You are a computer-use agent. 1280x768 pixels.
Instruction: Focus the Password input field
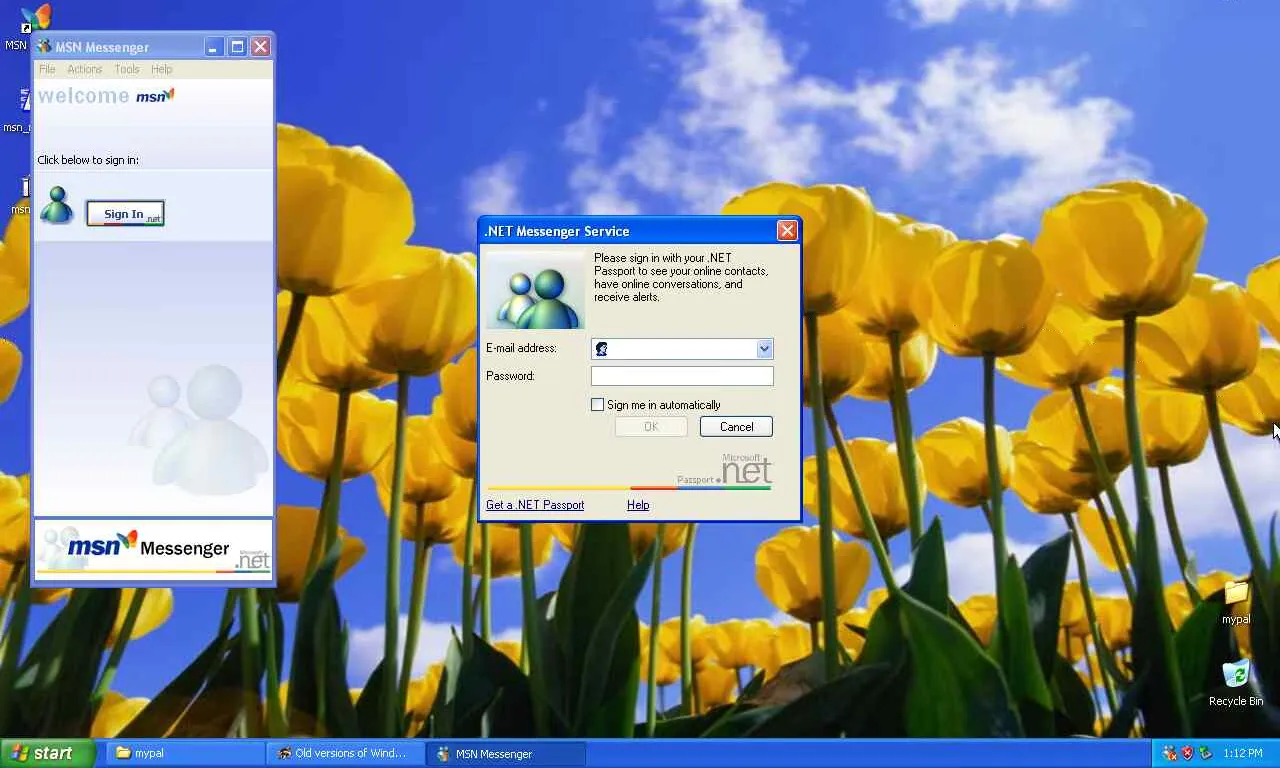tap(682, 376)
